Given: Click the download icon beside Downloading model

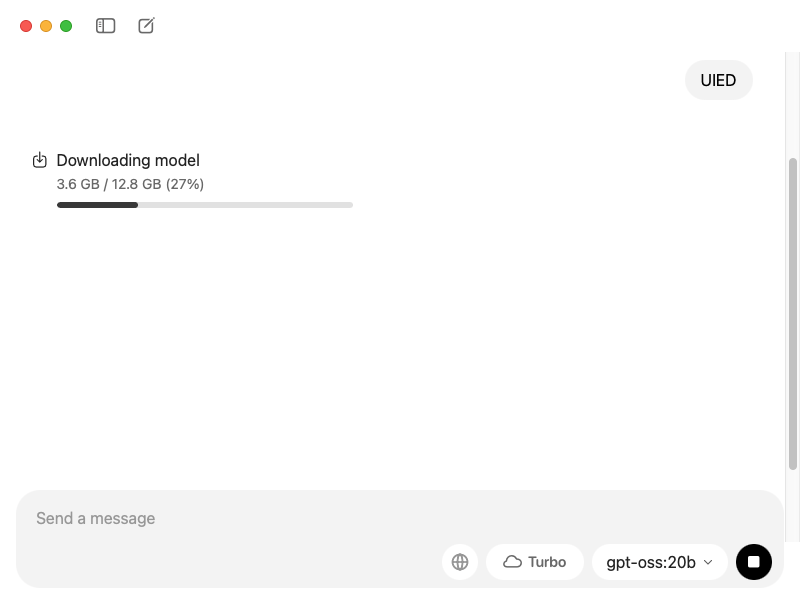Looking at the screenshot, I should (40, 160).
